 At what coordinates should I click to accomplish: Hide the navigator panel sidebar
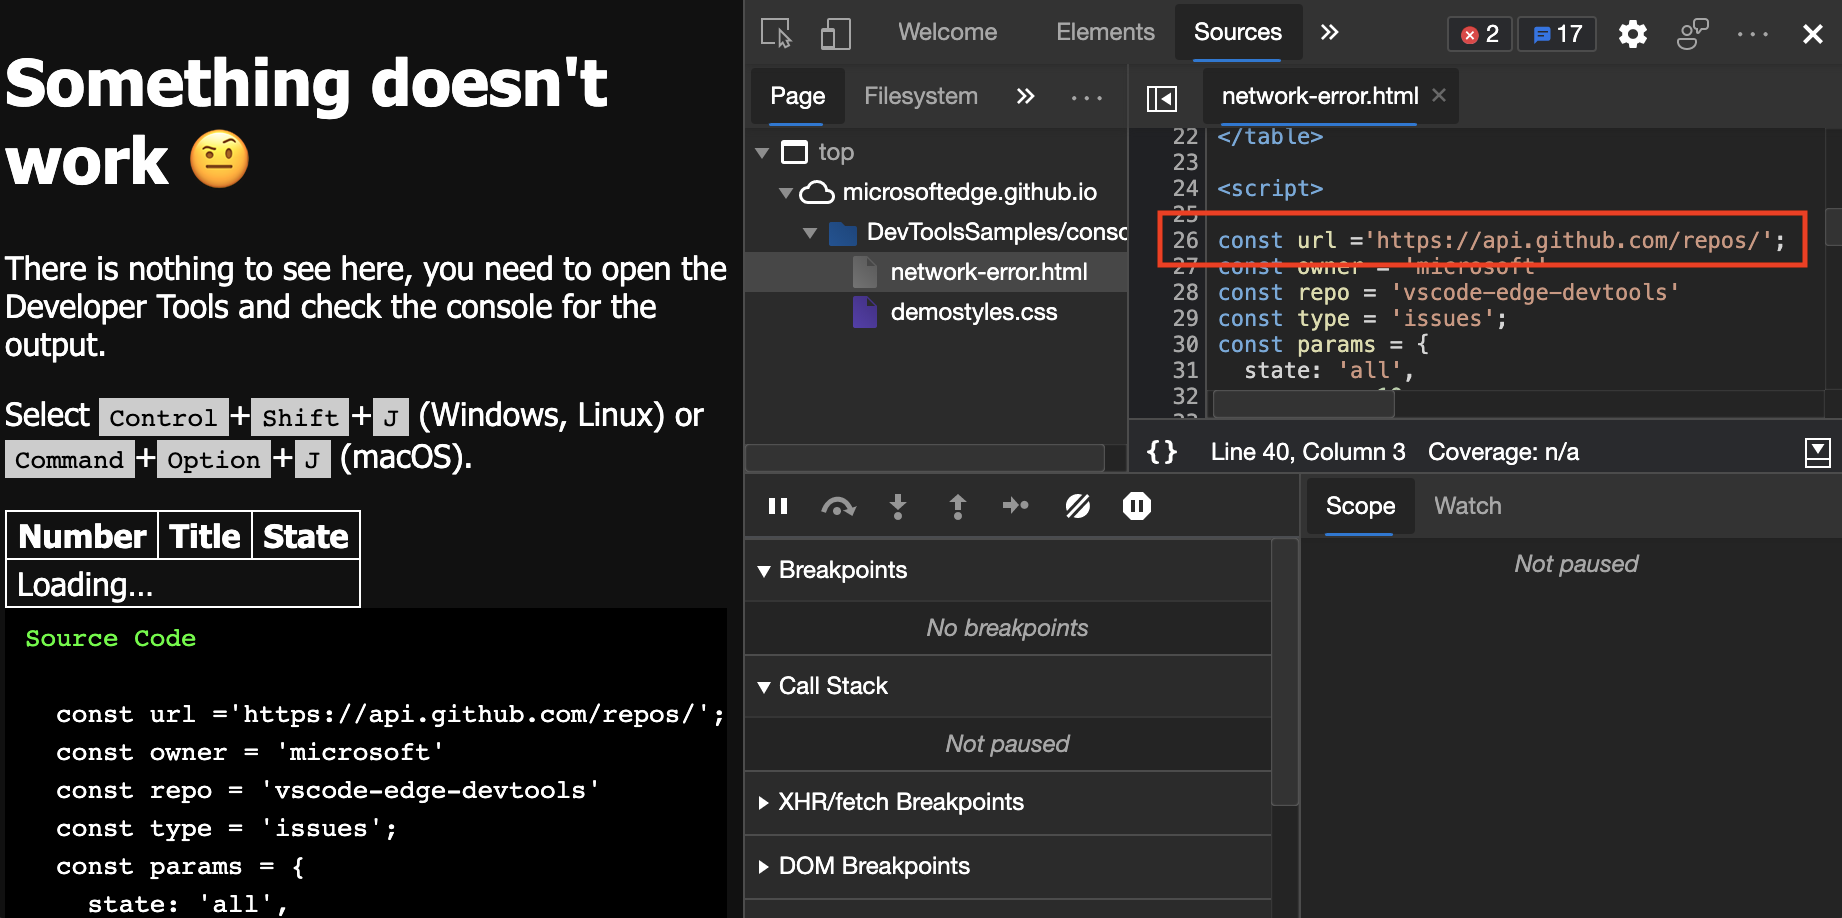click(1161, 97)
